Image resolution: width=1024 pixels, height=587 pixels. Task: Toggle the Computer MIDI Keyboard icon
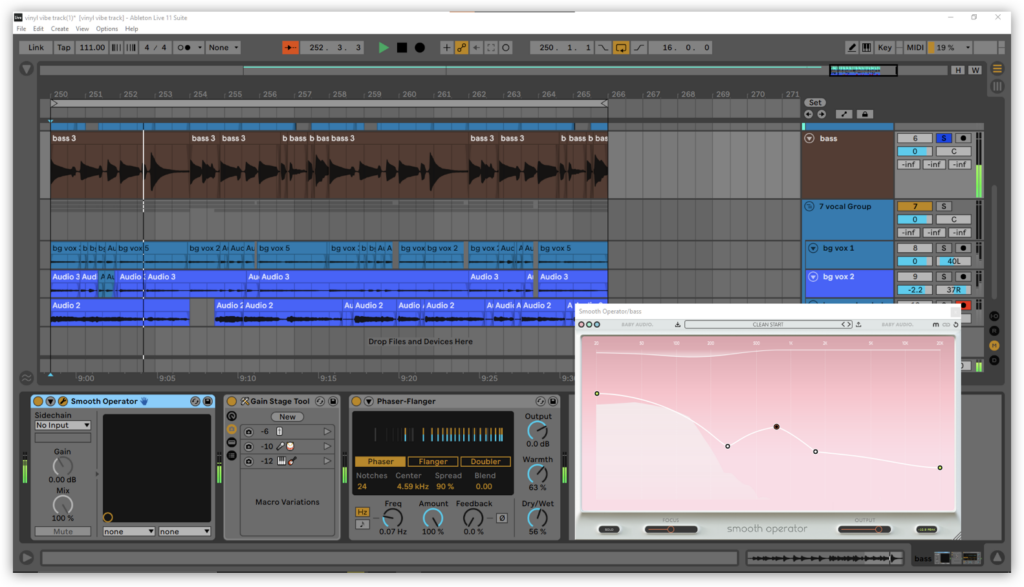pos(867,48)
